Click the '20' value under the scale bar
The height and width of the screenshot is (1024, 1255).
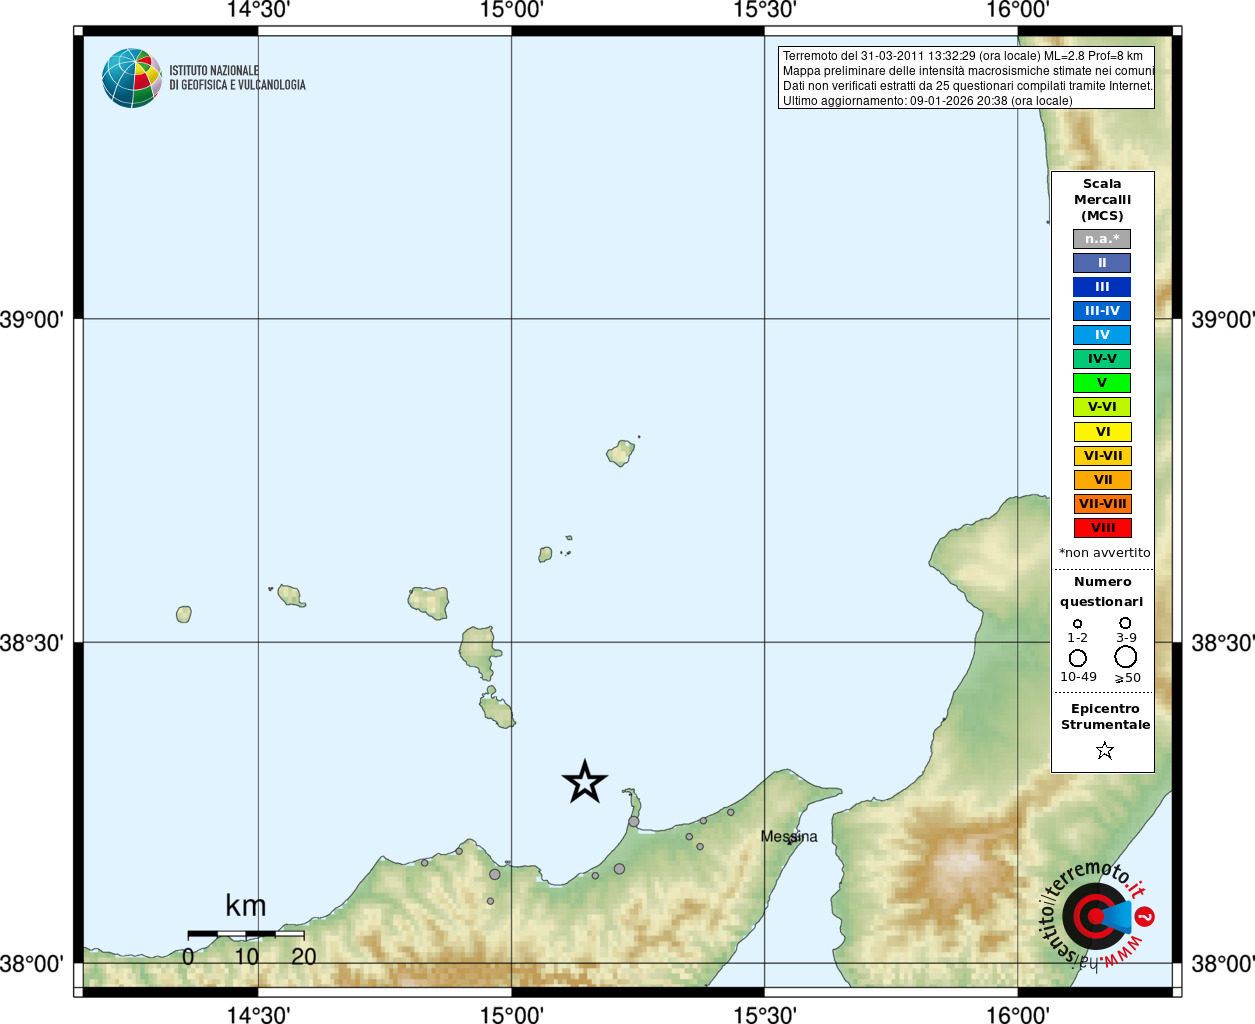tap(304, 957)
